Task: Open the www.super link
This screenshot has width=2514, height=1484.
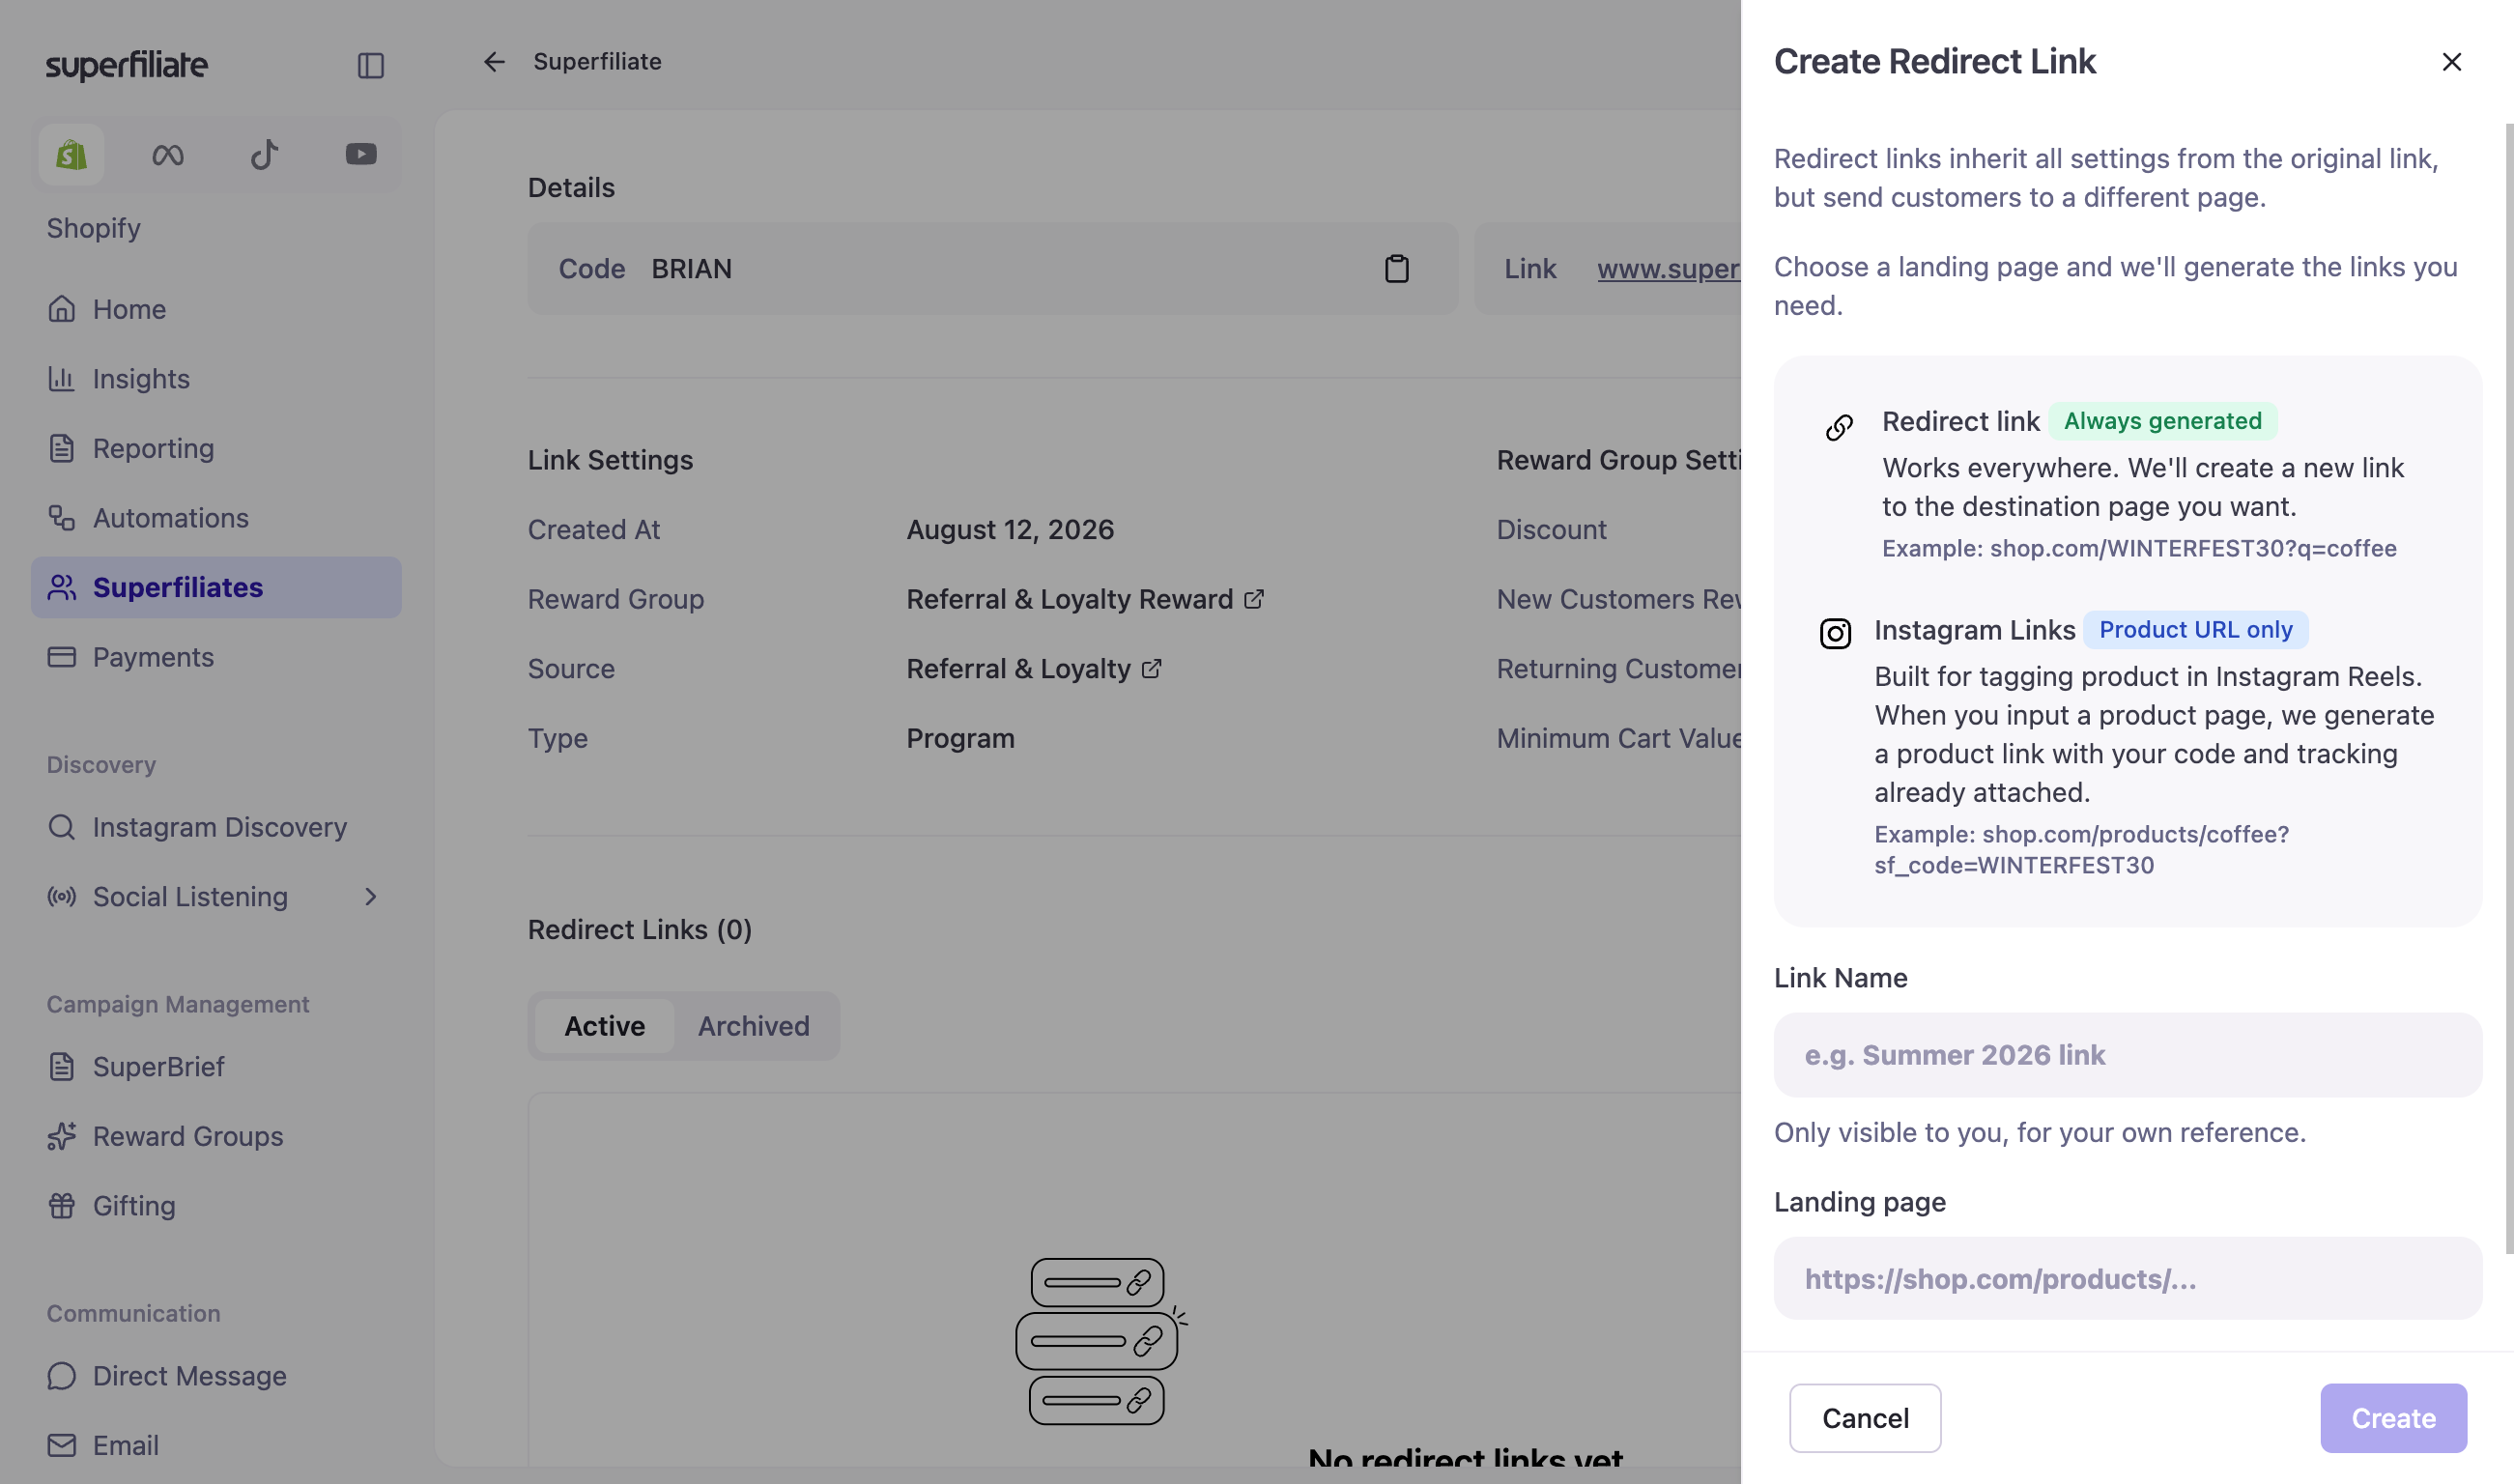Action: [1669, 269]
